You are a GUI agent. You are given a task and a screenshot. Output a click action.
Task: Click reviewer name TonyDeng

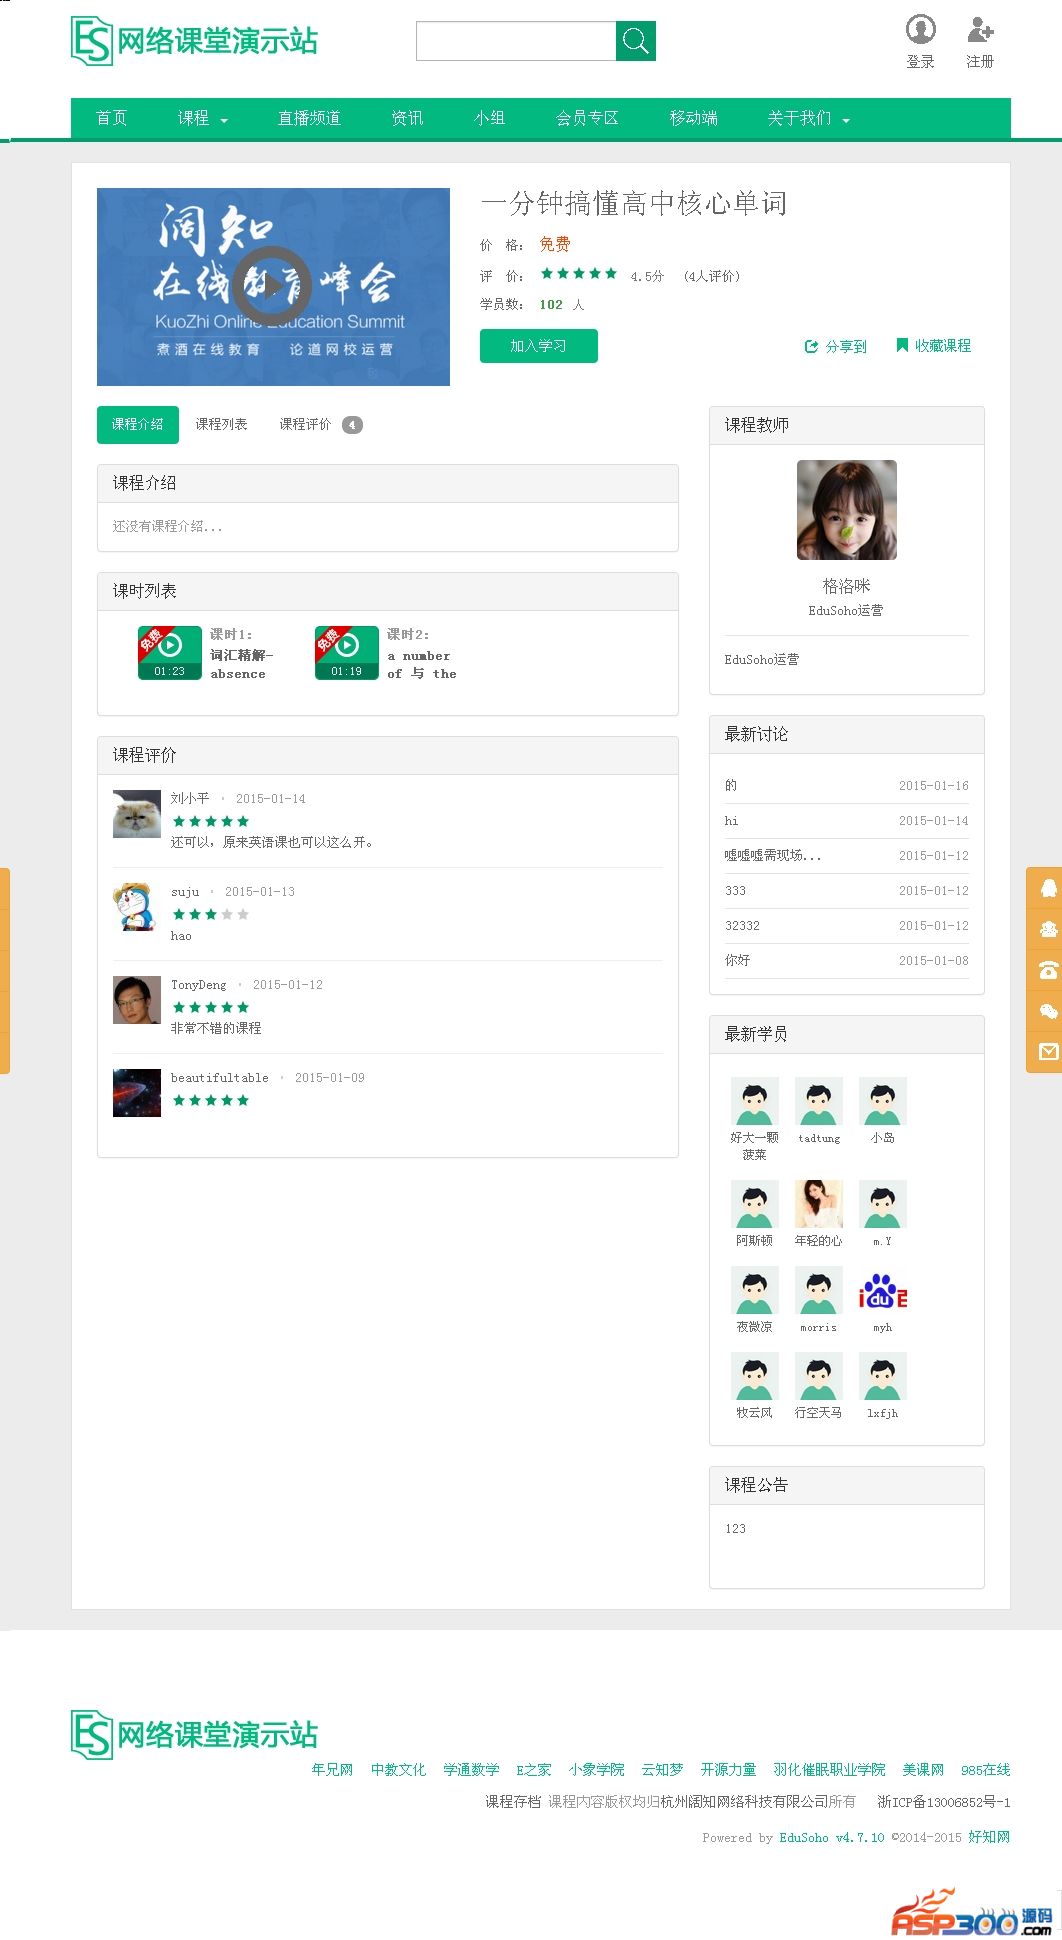point(198,984)
